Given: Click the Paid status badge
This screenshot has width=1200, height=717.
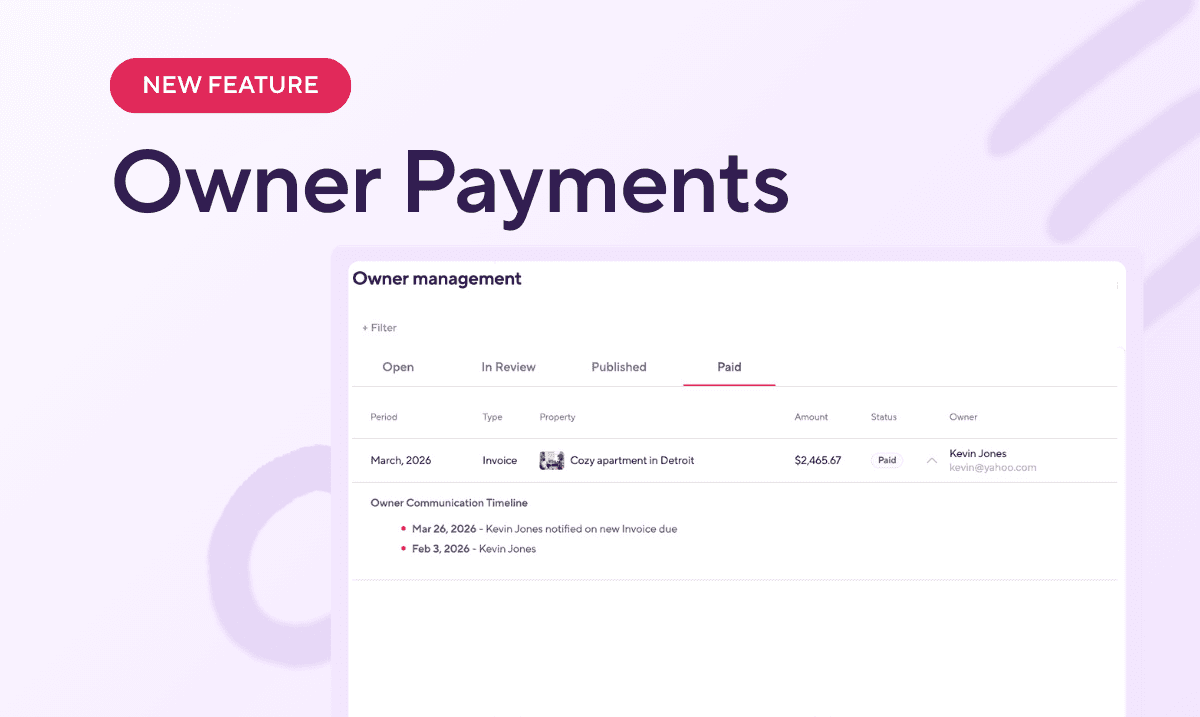Looking at the screenshot, I should point(886,460).
